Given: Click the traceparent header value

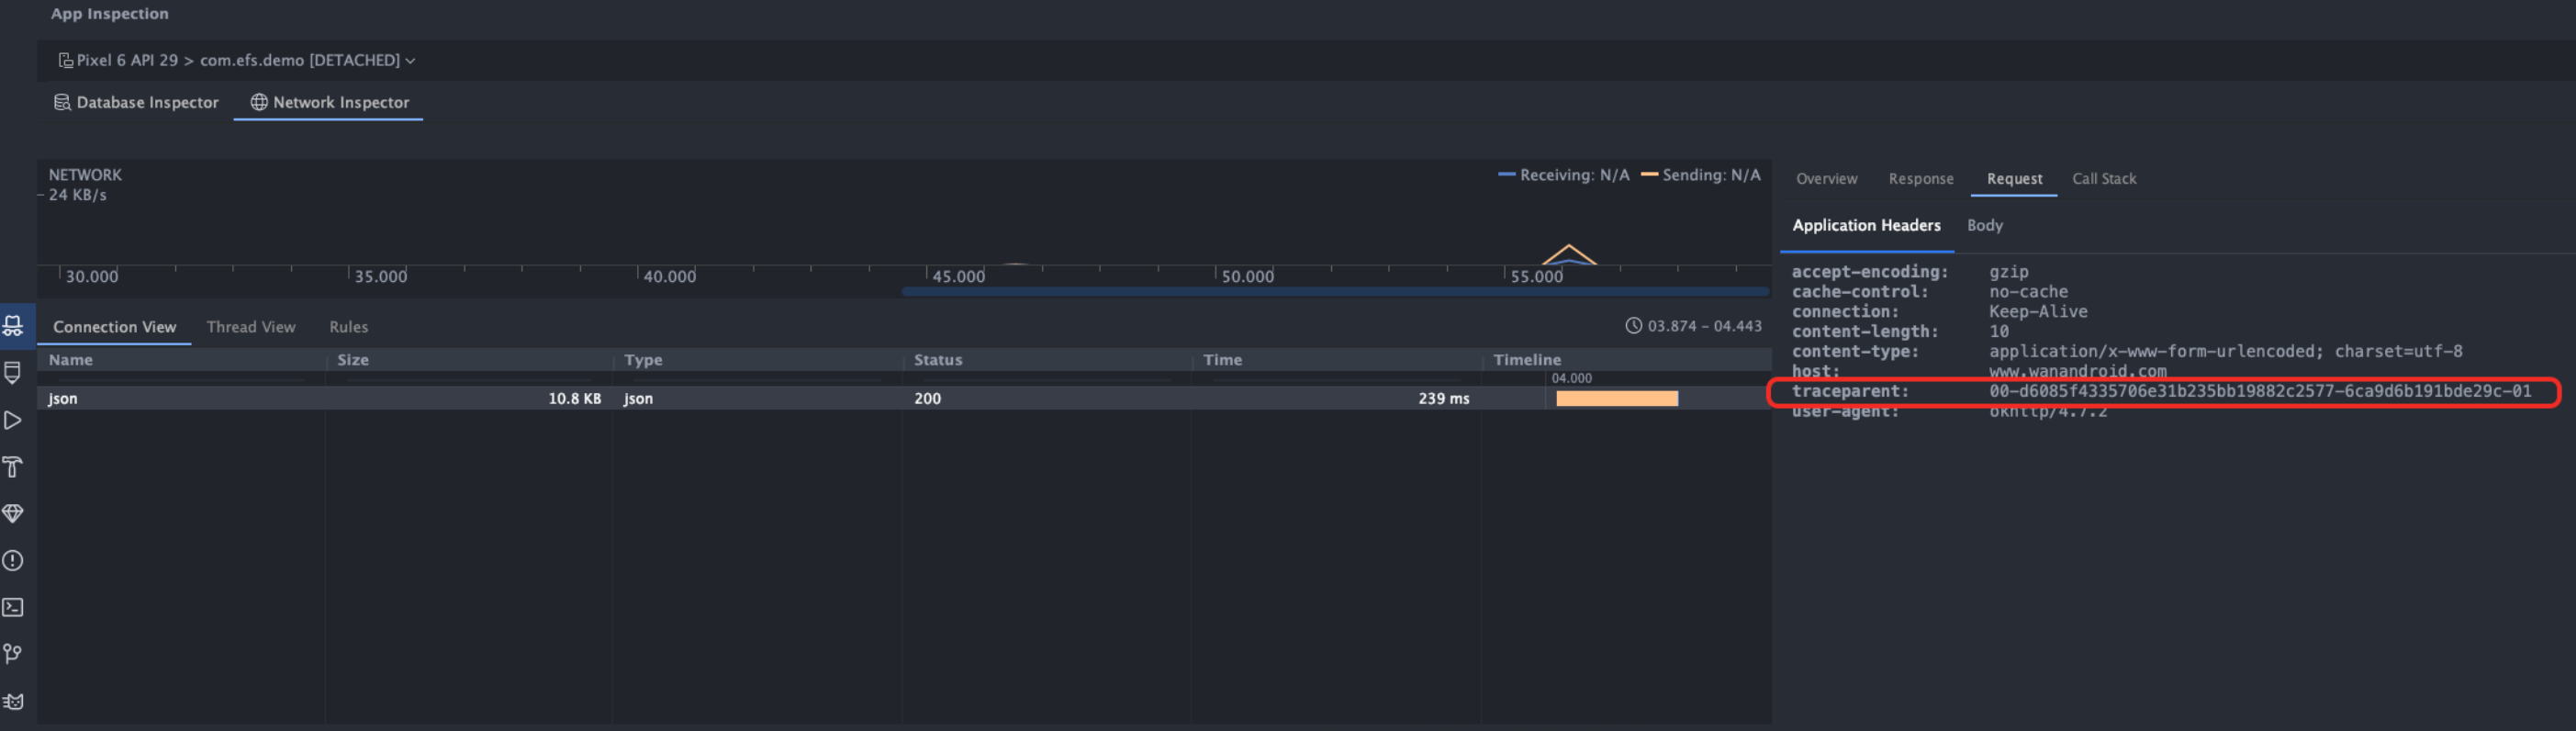Looking at the screenshot, I should pyautogui.click(x=2260, y=392).
